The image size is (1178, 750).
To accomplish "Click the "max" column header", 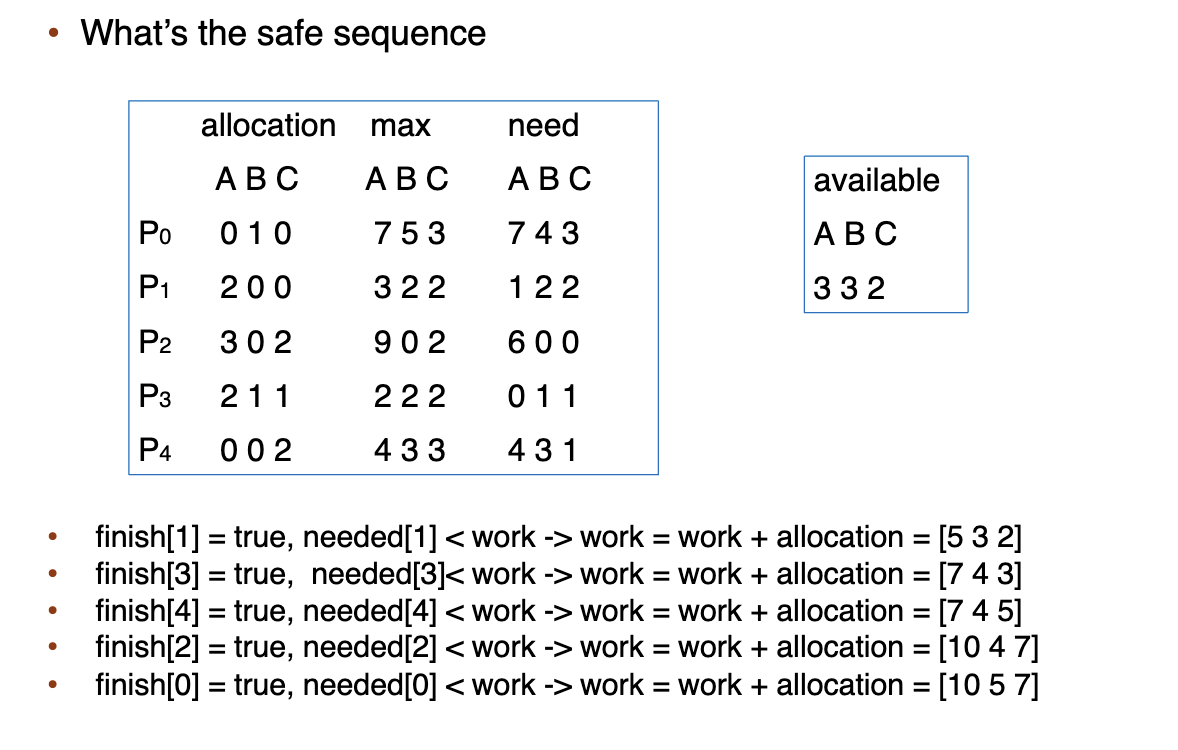I will [400, 126].
